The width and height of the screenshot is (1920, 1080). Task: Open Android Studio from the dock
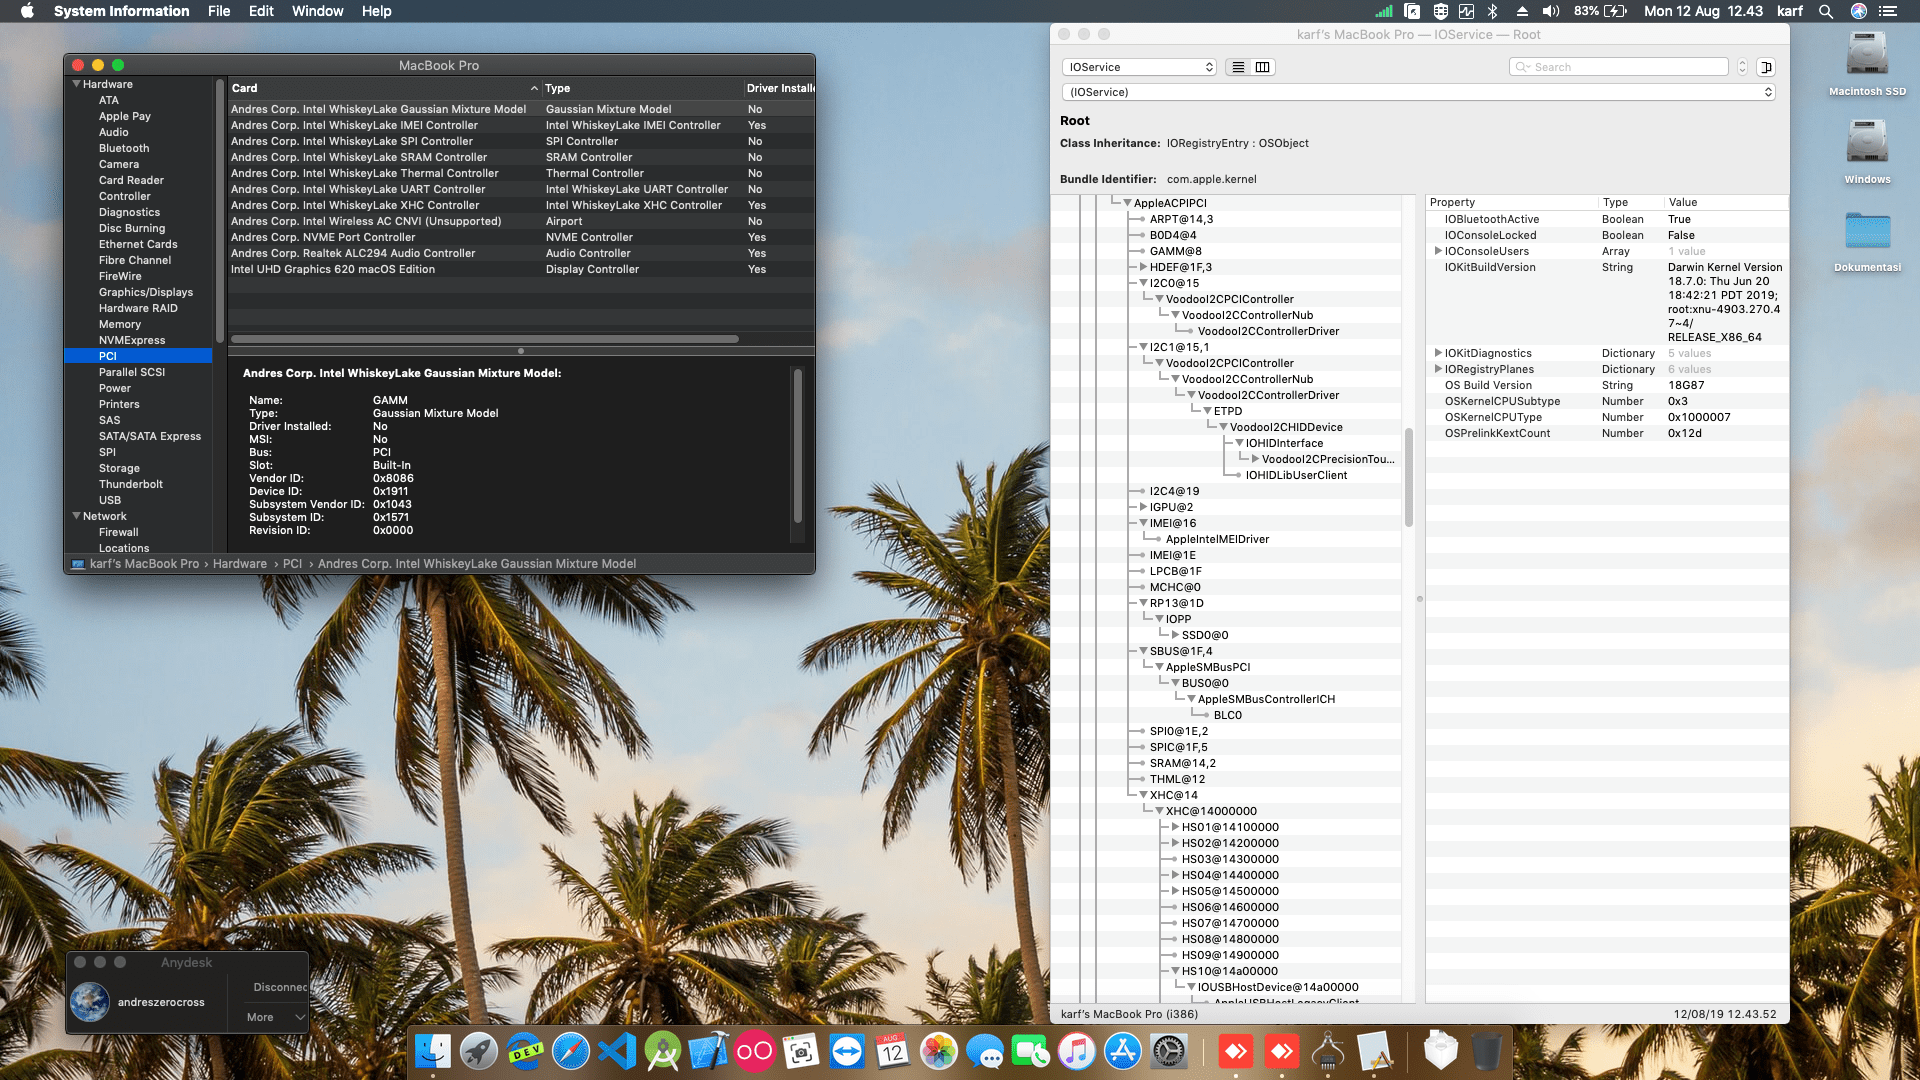663,1052
